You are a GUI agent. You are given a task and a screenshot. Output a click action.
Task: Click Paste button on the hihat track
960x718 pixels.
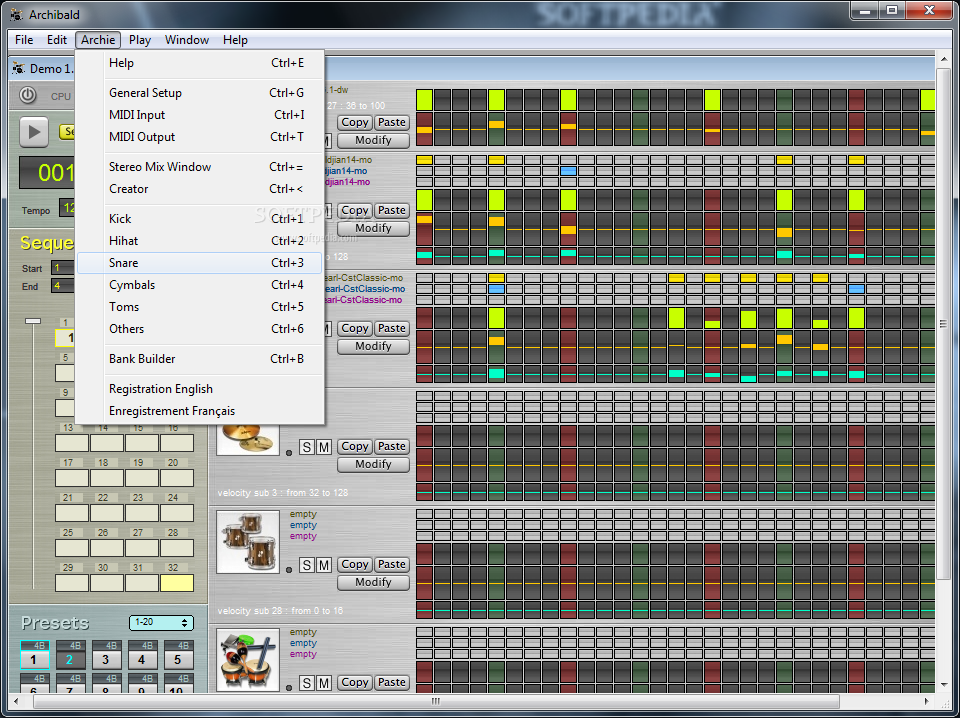391,210
